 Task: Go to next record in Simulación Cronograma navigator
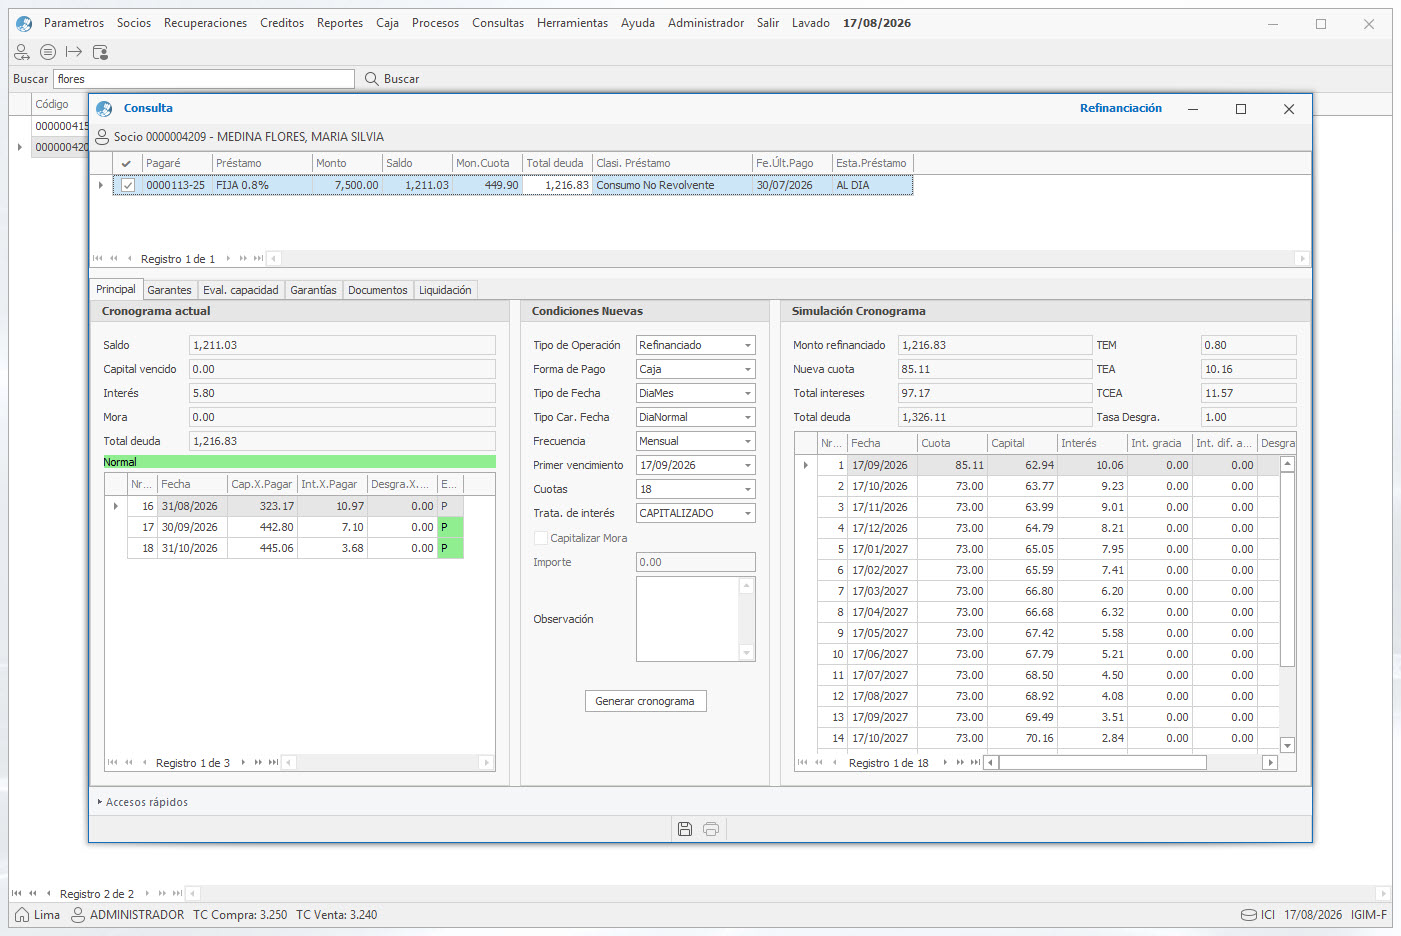point(945,763)
